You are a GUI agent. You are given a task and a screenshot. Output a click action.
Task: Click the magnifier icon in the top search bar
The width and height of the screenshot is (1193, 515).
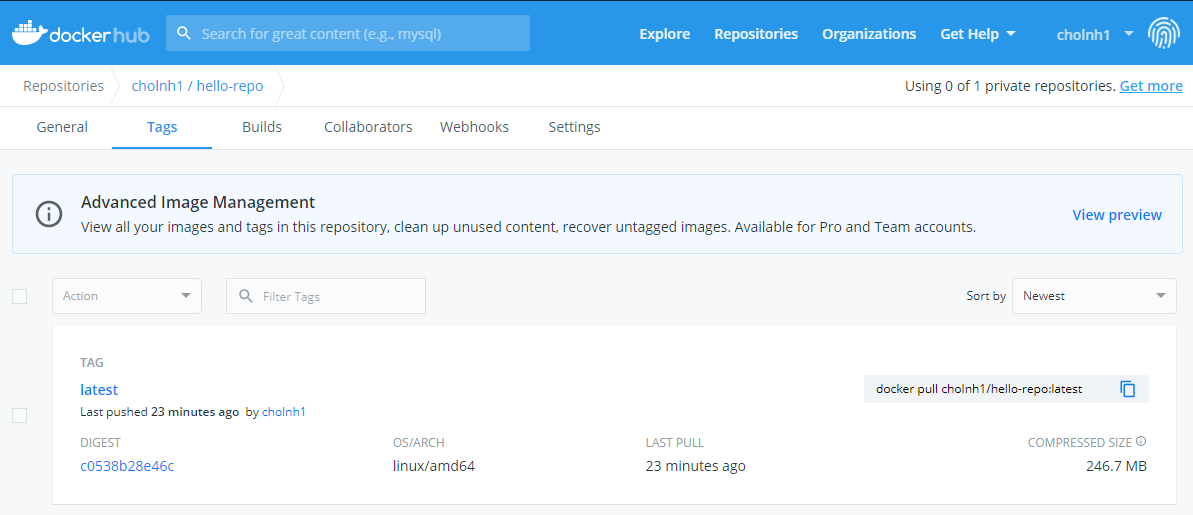[x=183, y=33]
